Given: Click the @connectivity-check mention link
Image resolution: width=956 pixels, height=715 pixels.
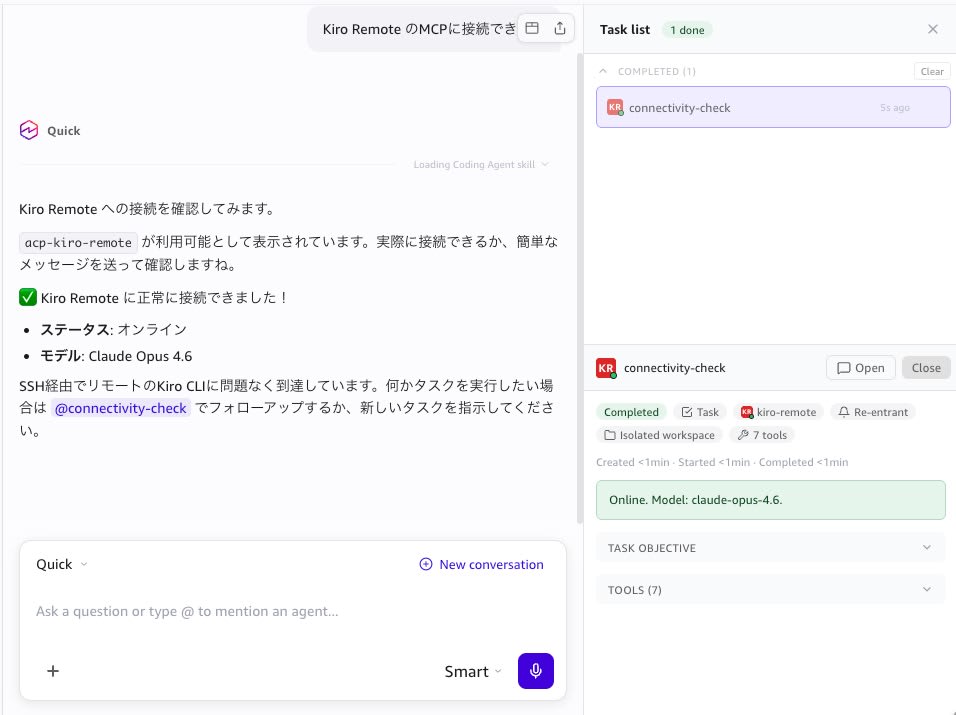Looking at the screenshot, I should tap(121, 408).
